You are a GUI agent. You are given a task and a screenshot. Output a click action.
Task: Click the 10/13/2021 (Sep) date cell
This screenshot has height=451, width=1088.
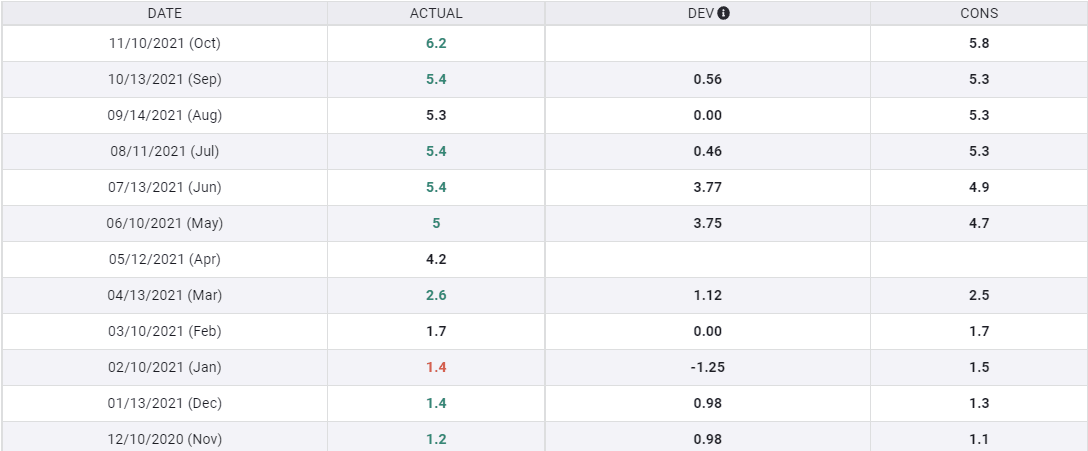165,80
